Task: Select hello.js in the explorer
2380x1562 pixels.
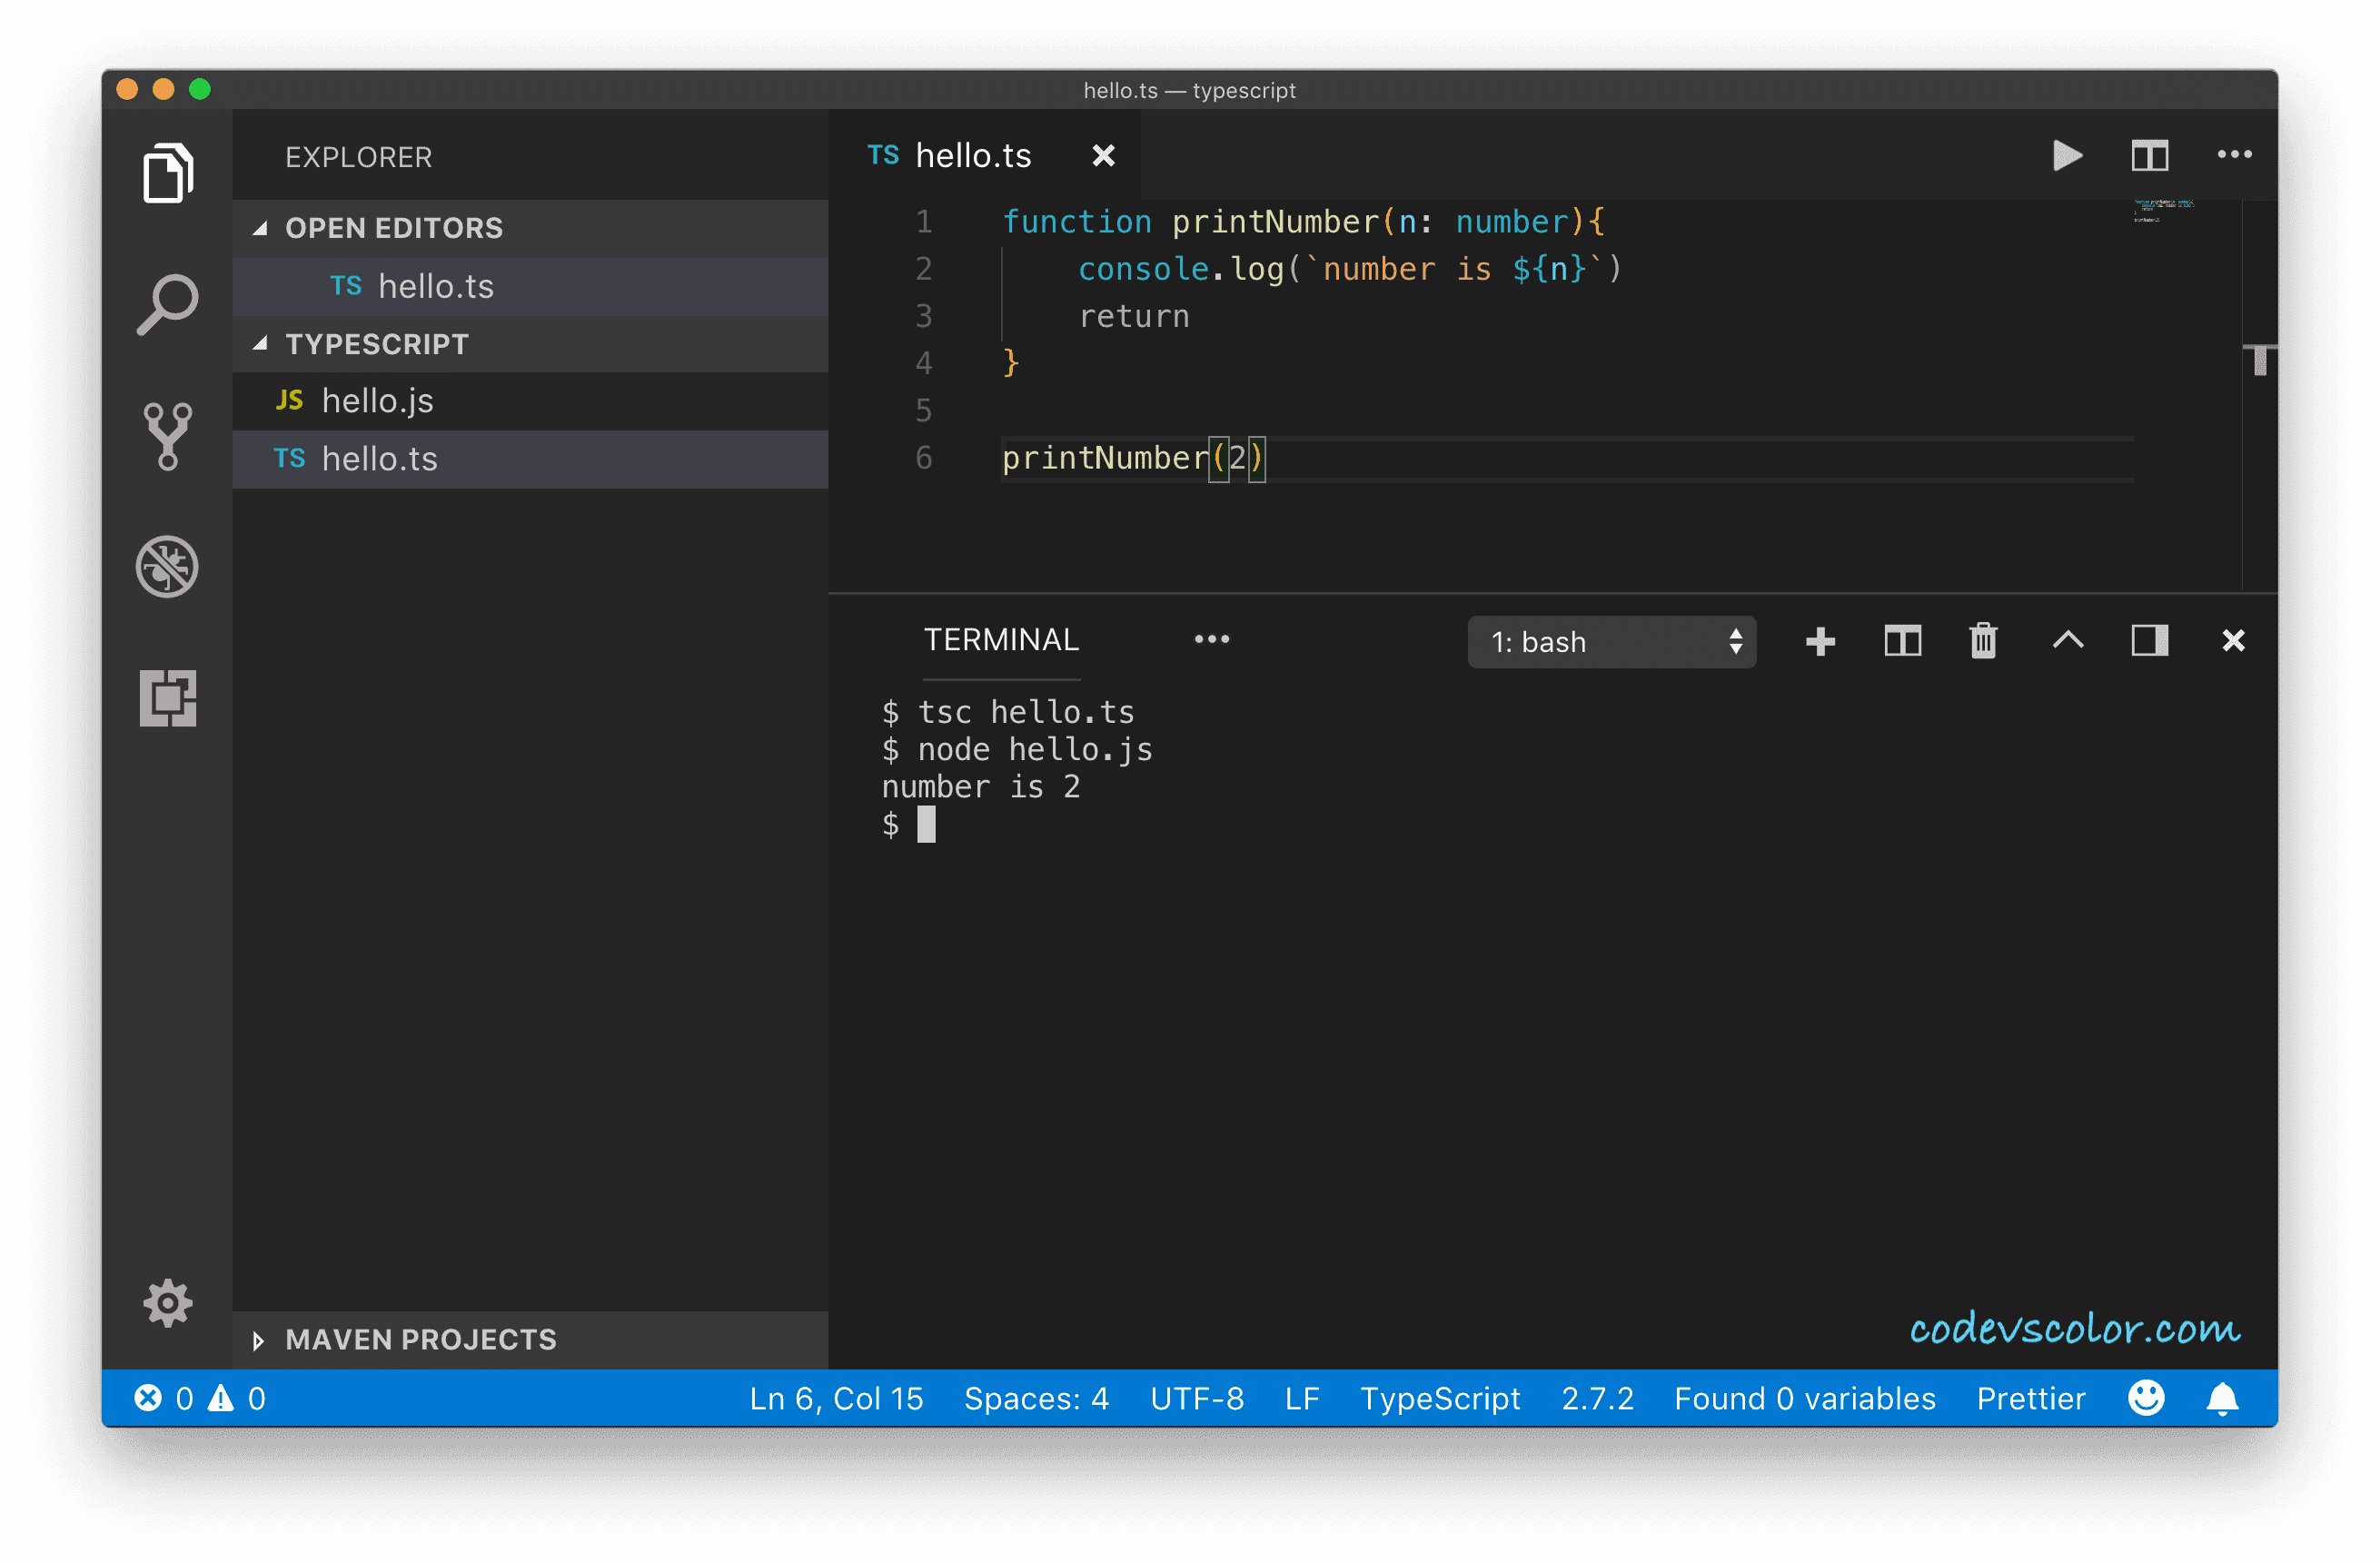Action: click(x=377, y=400)
